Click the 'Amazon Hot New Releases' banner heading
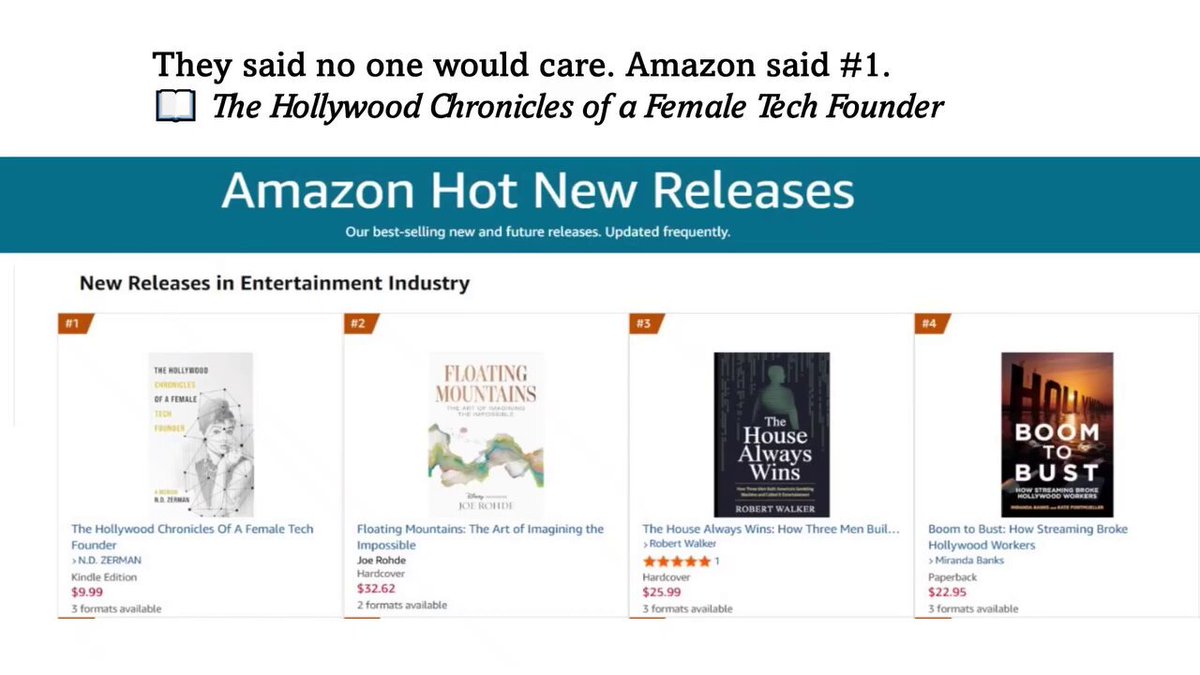Screen dimensions: 1200x675 (537, 190)
